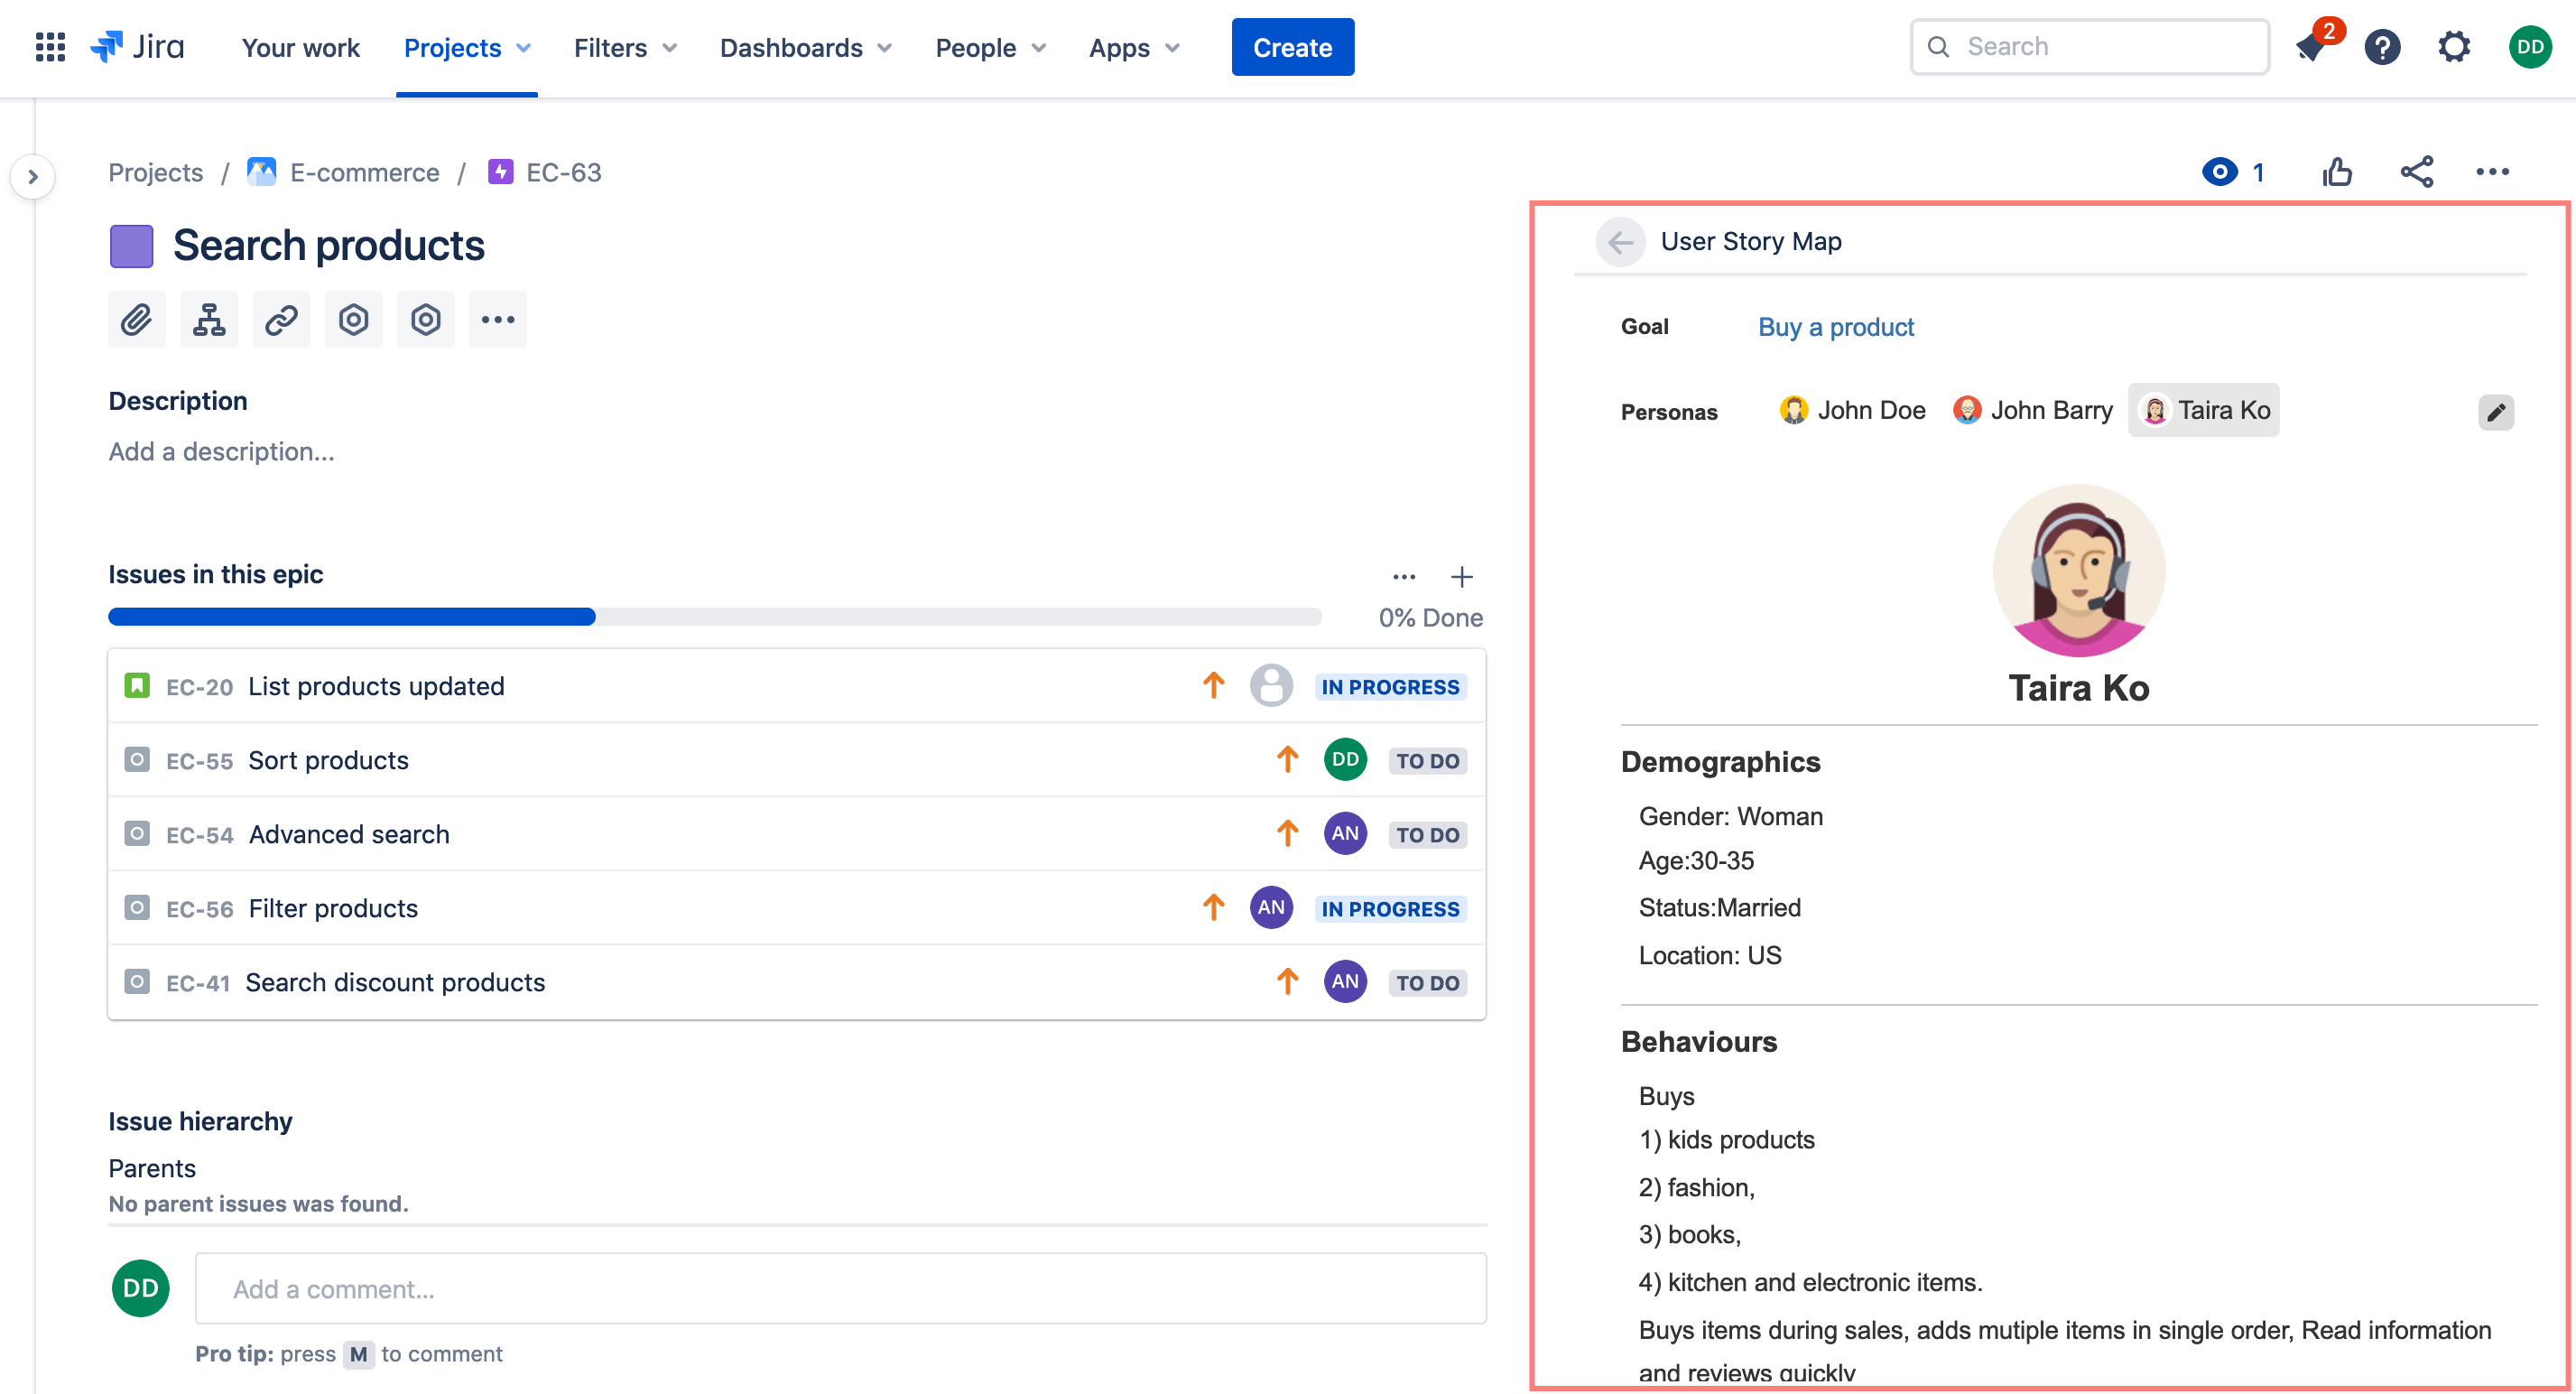Screen dimensions: 2576x1394
Task: Open the app switcher grid icon
Action: [x=50, y=47]
